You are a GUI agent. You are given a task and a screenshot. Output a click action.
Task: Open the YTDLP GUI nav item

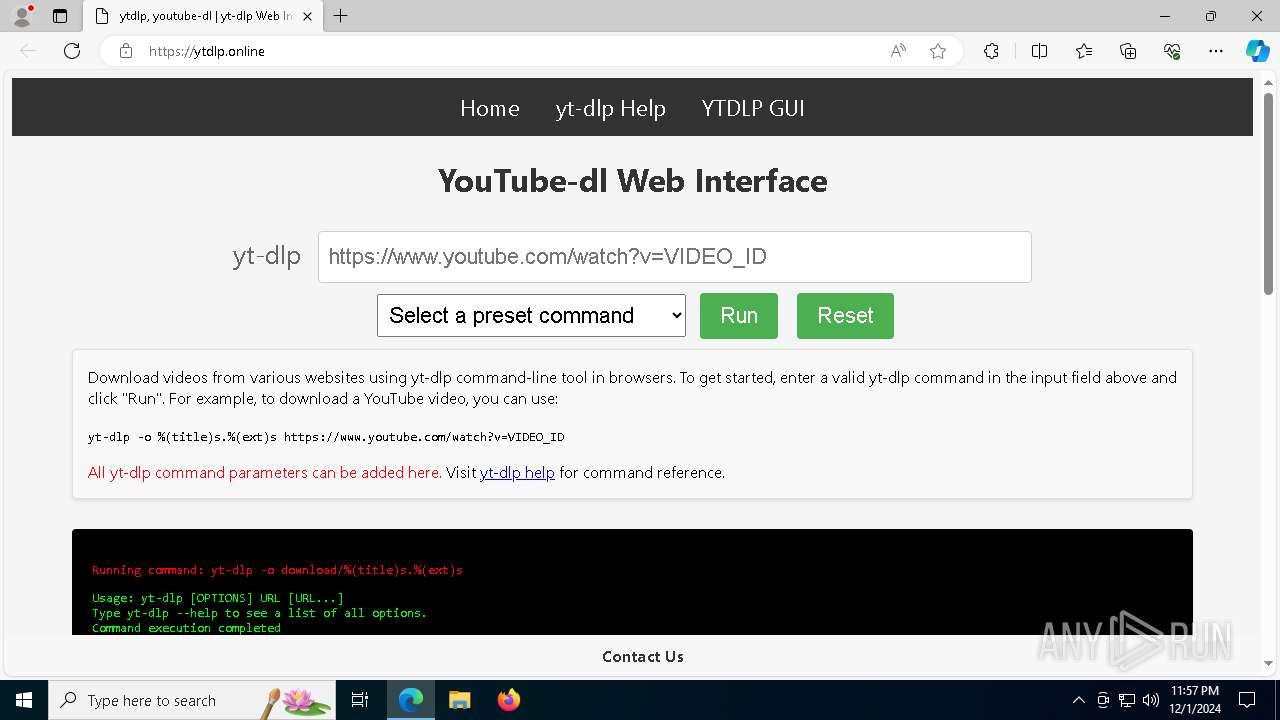coord(753,108)
